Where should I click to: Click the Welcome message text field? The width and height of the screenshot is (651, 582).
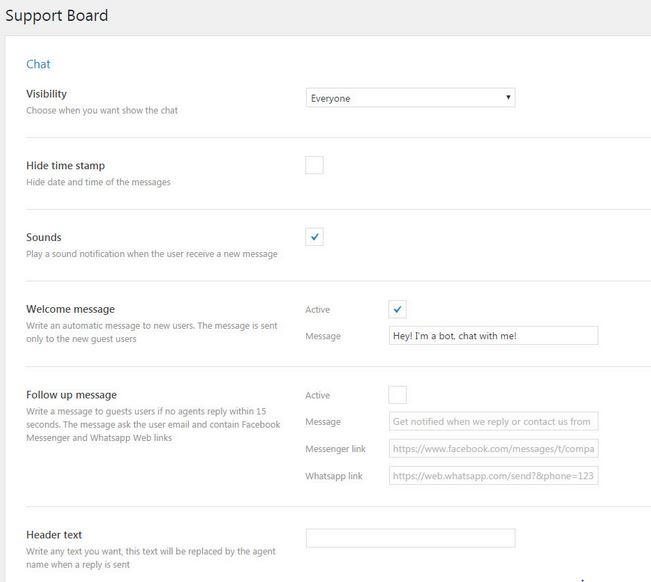pos(493,335)
